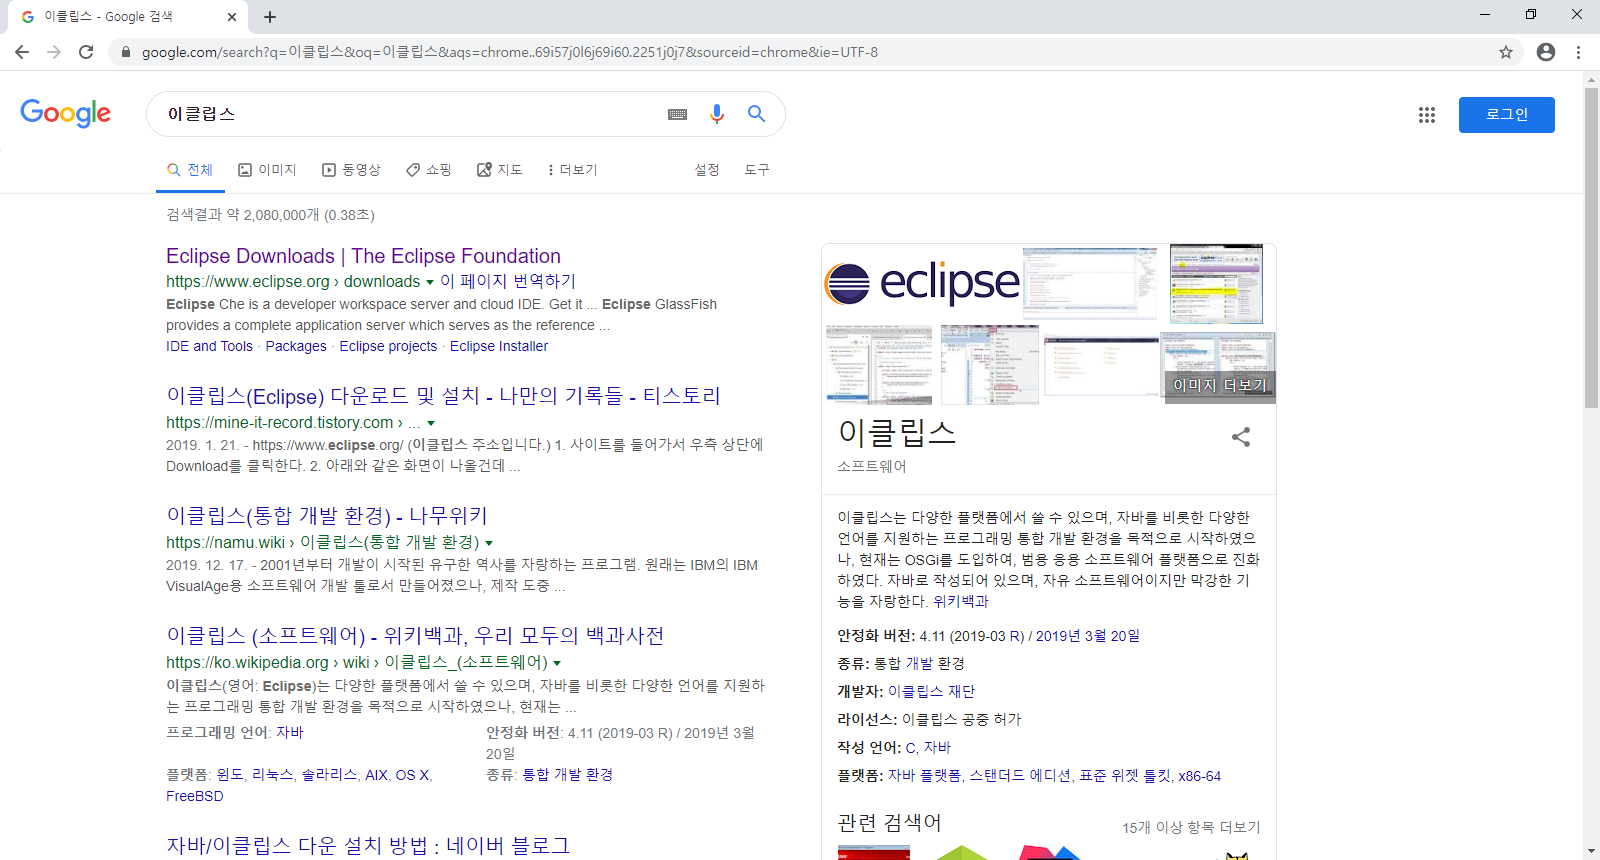Click the 위키백과 link in panel description

point(961,601)
